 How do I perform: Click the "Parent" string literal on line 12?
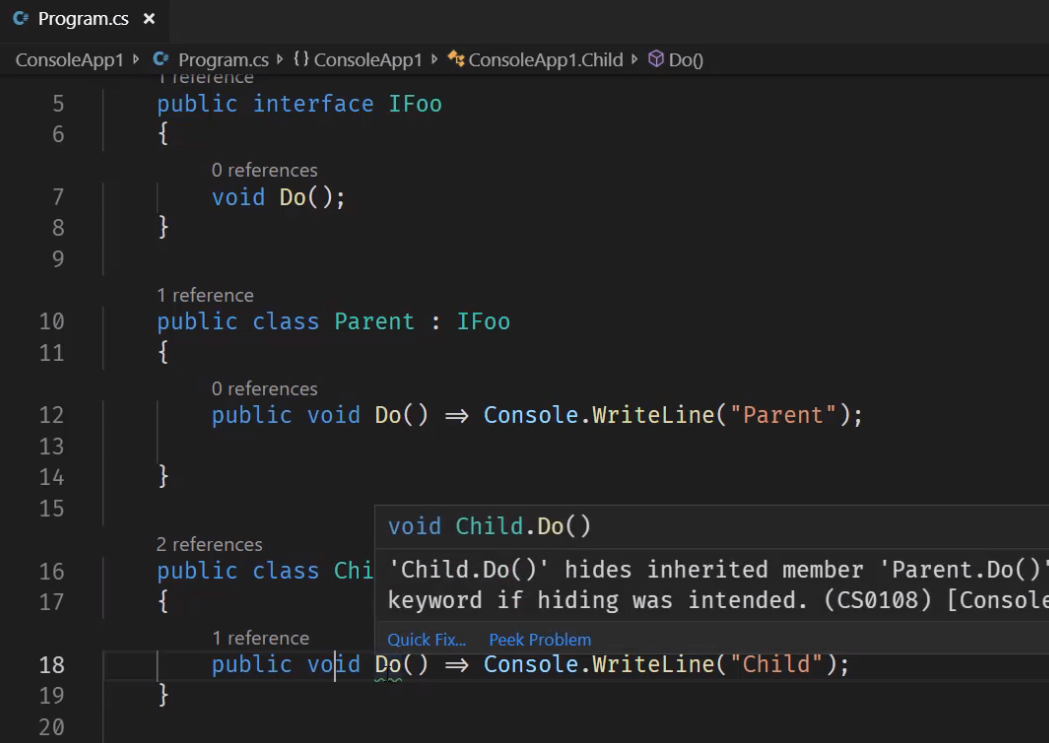click(783, 415)
